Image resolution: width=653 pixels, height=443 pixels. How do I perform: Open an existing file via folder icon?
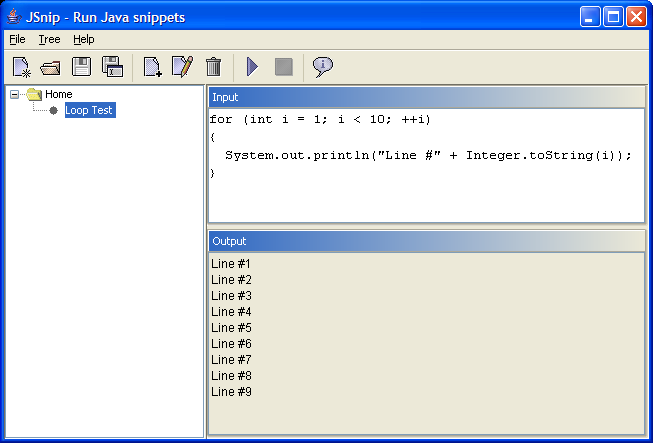50,67
